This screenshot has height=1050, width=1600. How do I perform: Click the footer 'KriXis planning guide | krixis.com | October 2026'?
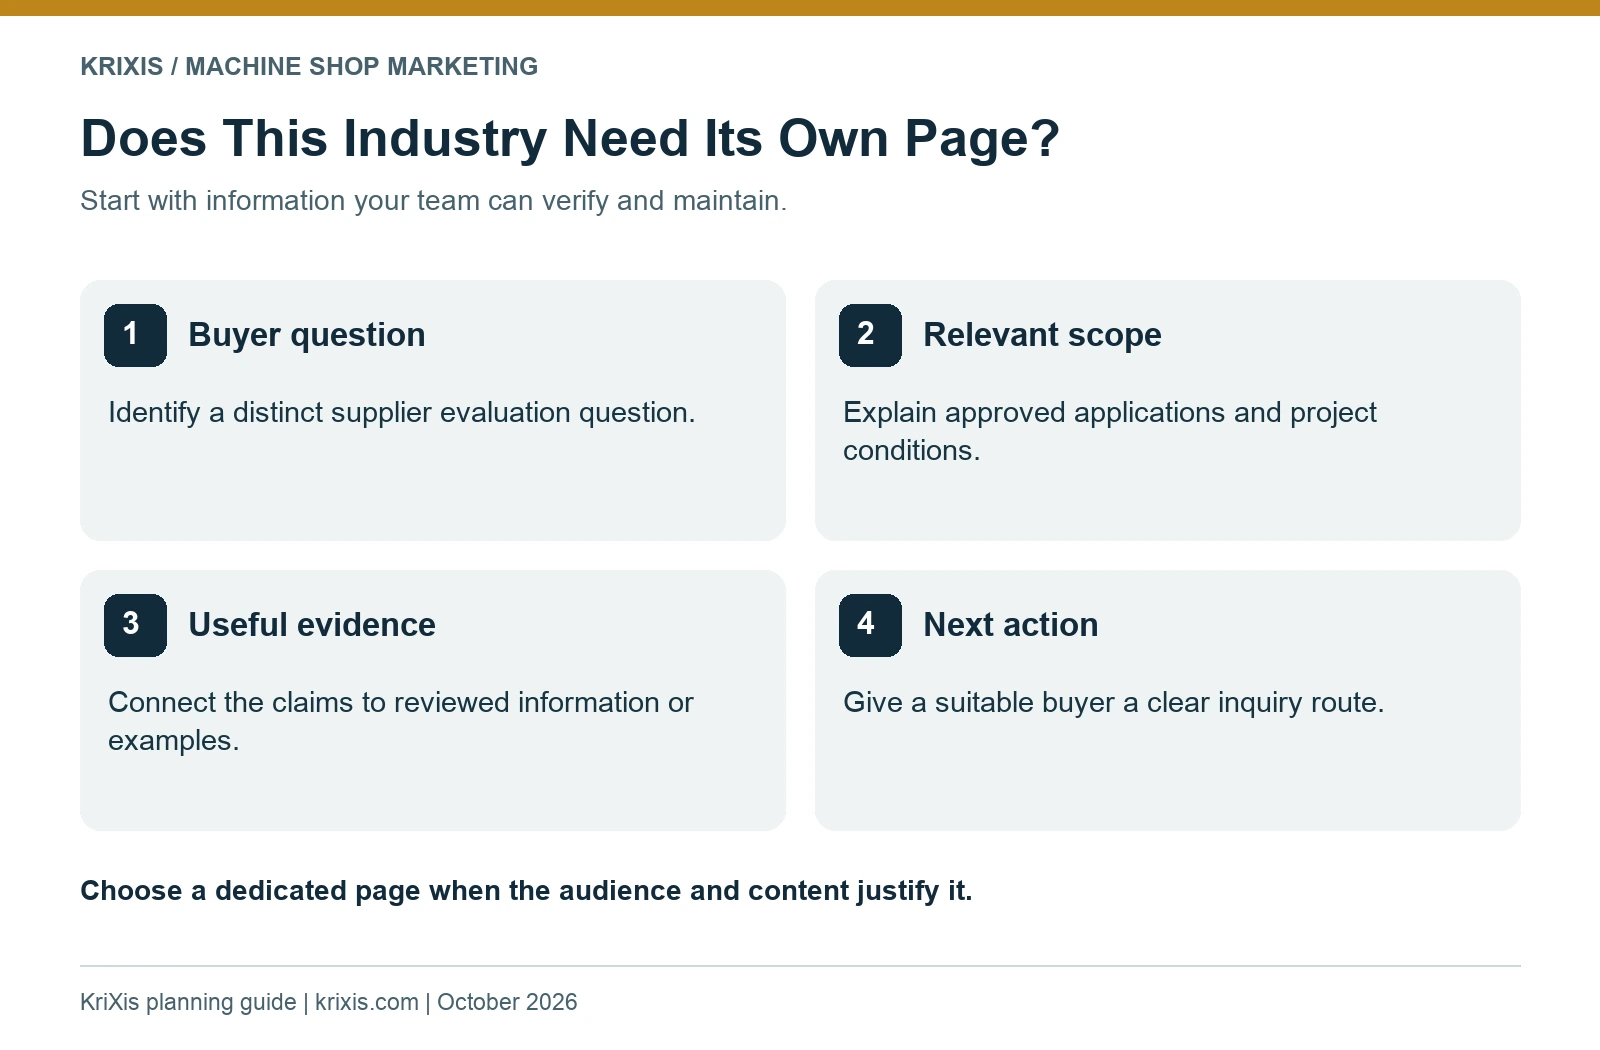pos(329,1002)
